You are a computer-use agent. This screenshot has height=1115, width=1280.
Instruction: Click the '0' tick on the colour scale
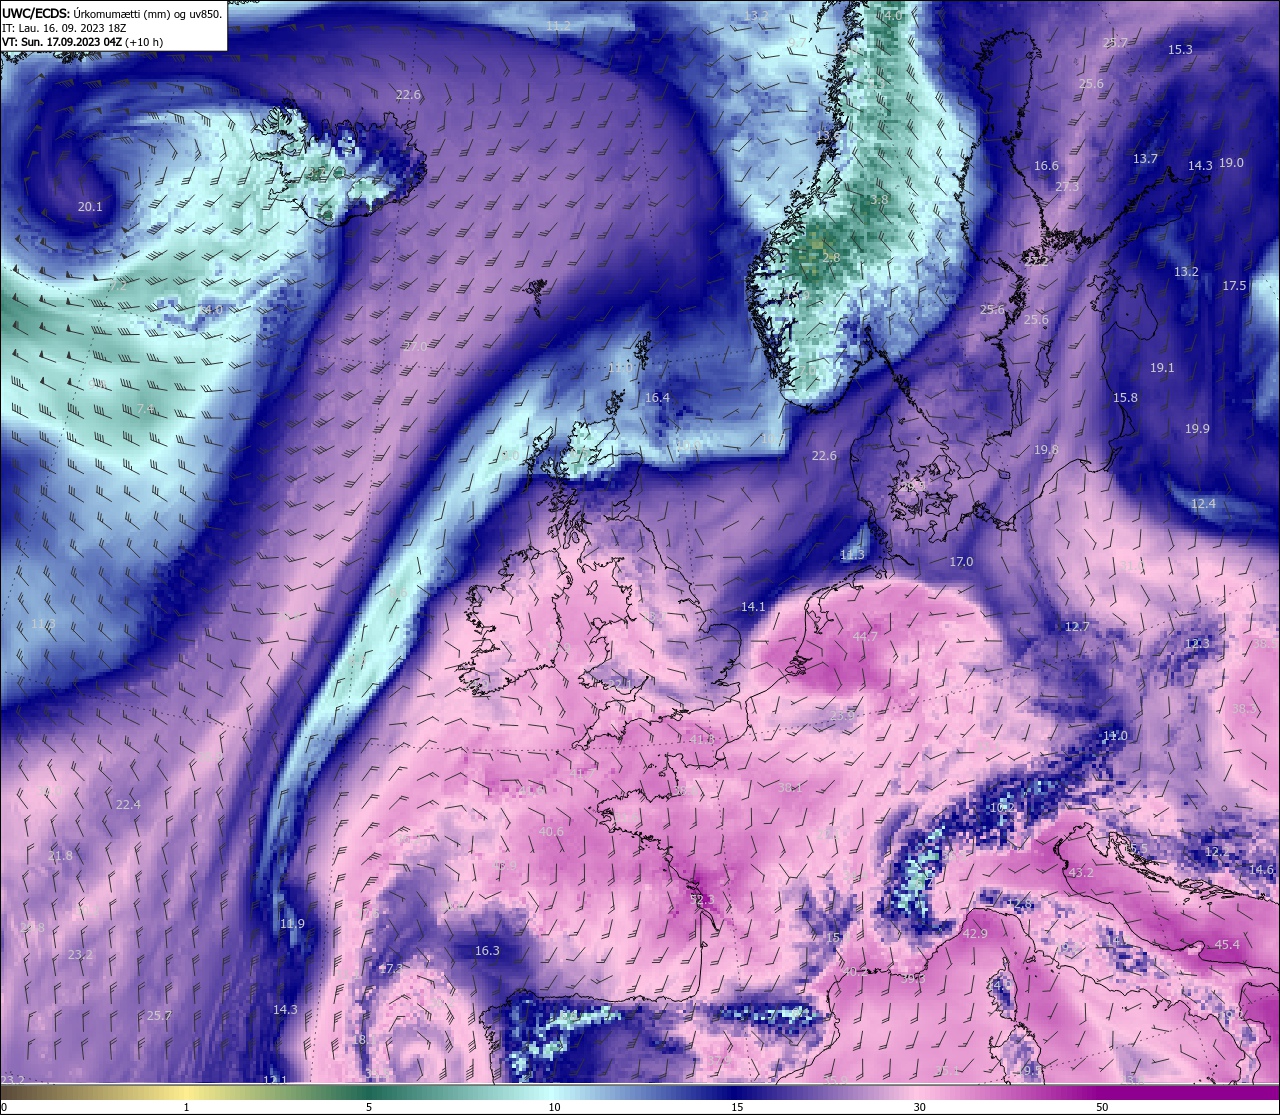(4, 1107)
